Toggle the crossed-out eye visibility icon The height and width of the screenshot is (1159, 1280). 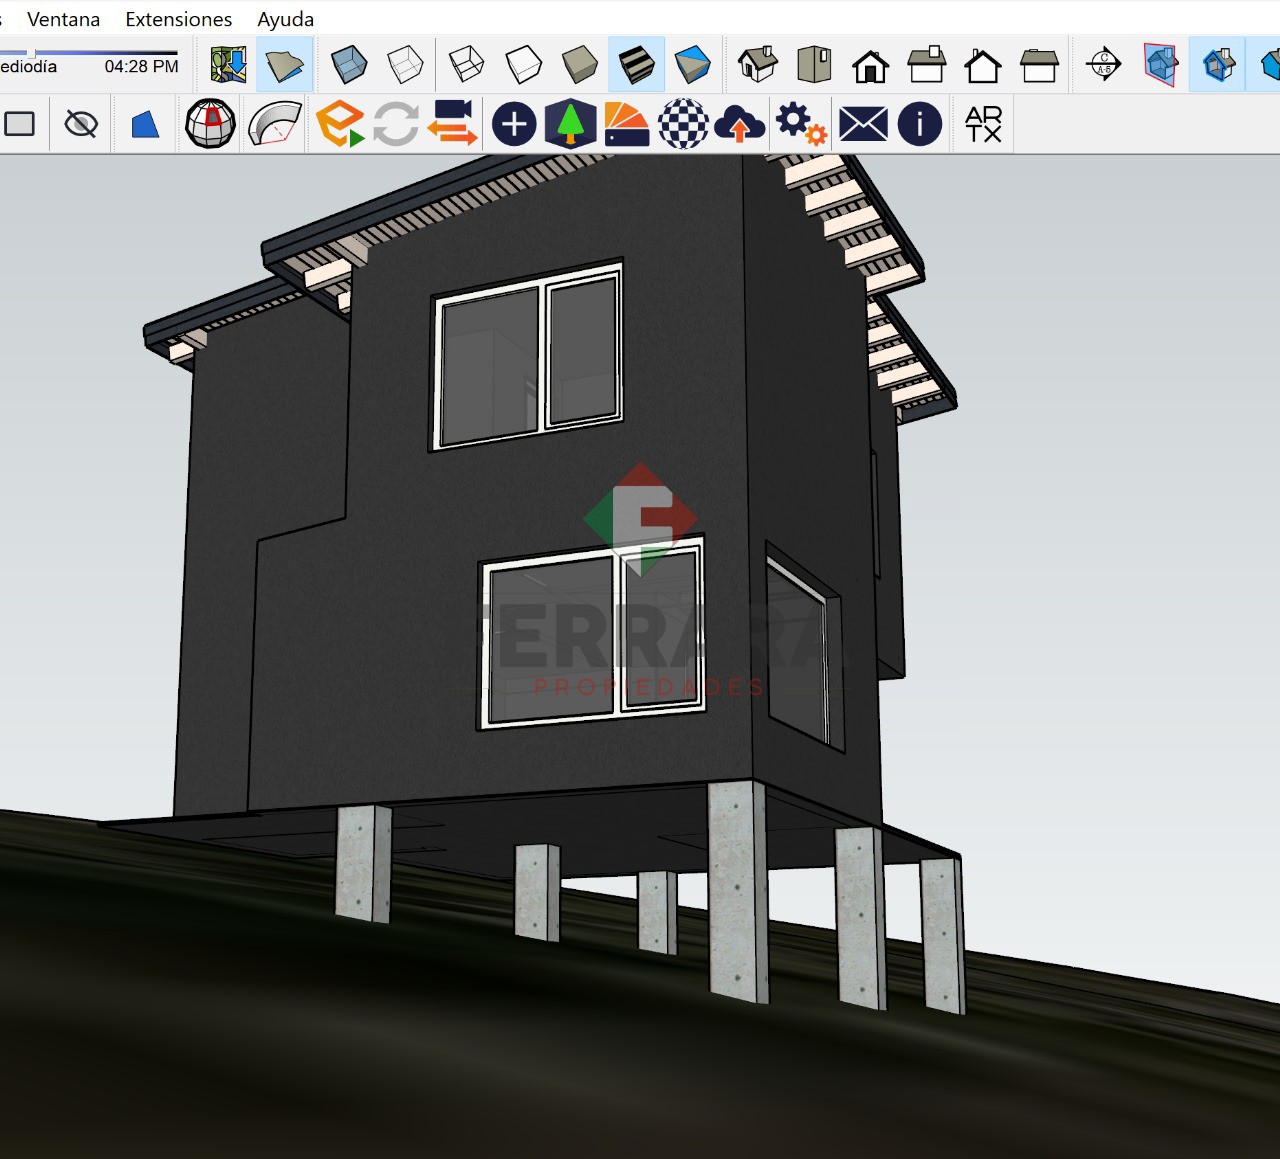click(x=81, y=124)
